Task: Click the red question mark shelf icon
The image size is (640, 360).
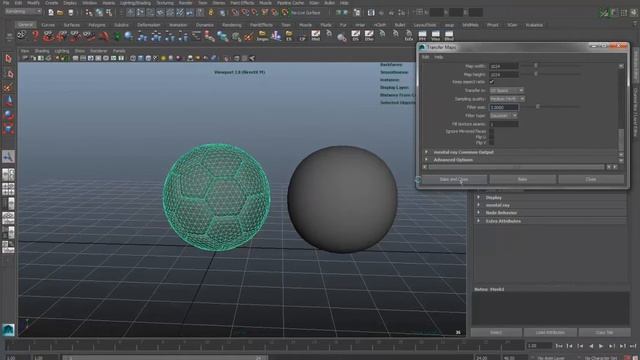Action: point(35,36)
